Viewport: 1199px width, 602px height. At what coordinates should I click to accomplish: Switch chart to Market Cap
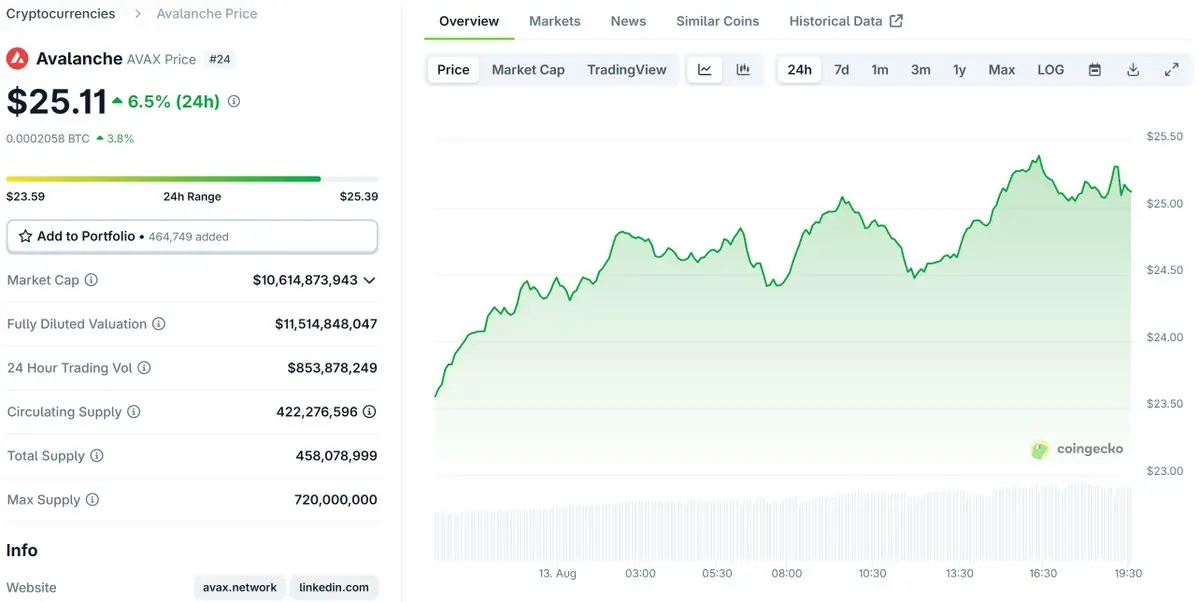pos(528,70)
